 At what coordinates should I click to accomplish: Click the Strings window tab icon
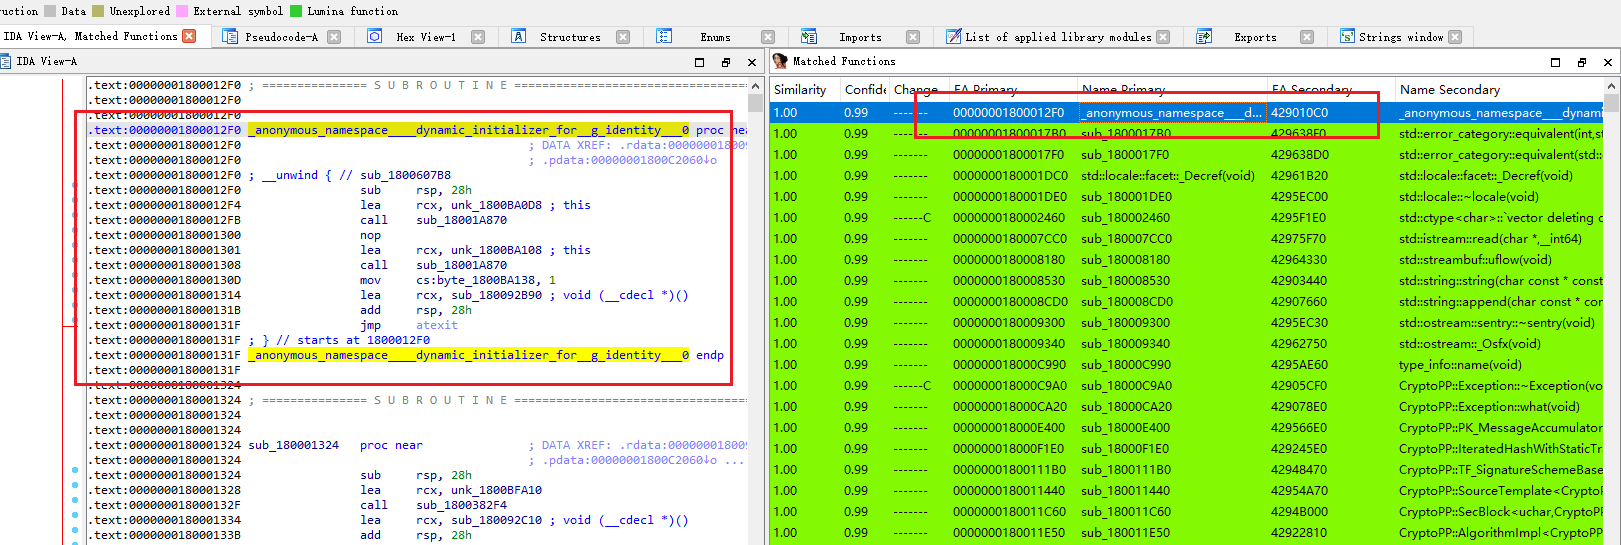(x=1348, y=37)
